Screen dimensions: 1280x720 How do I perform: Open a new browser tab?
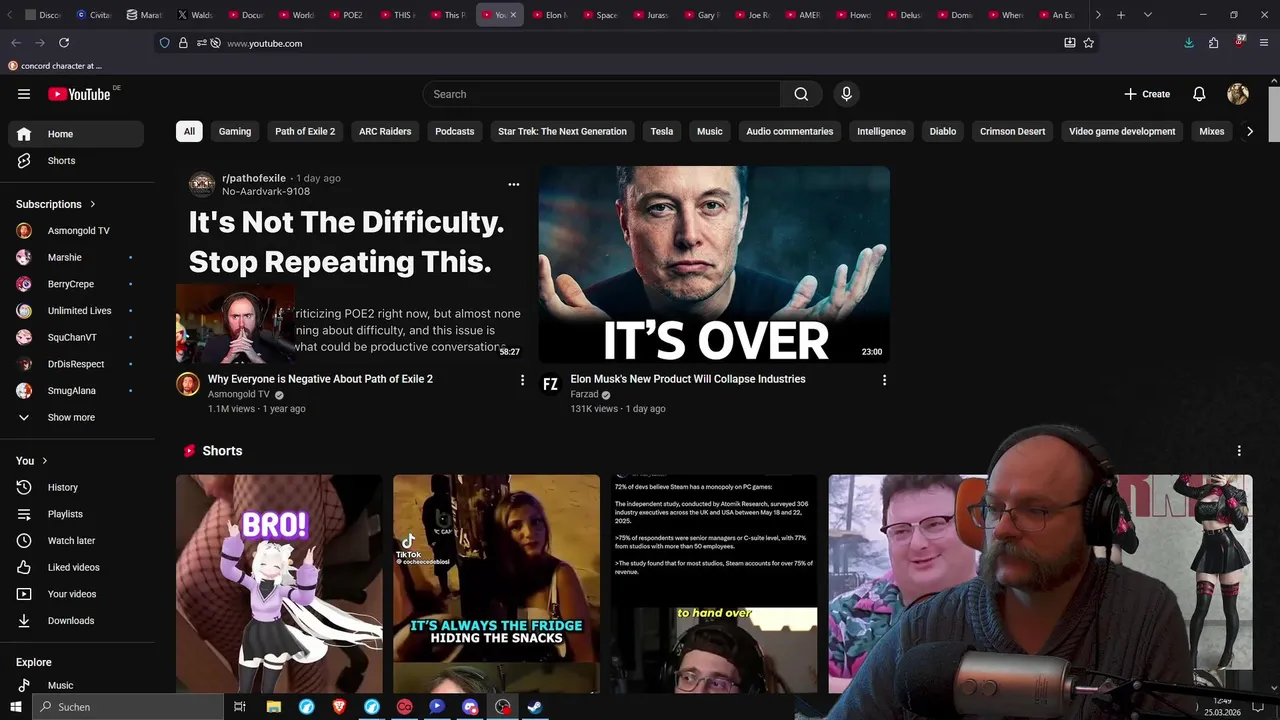[1121, 15]
